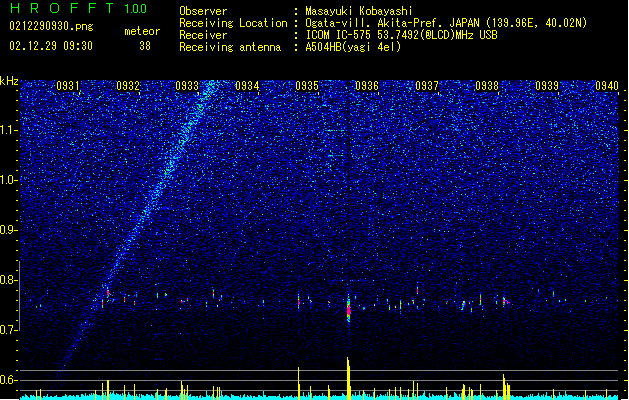Click the 0940 time marker
This screenshot has width=629, height=400.
(x=607, y=86)
